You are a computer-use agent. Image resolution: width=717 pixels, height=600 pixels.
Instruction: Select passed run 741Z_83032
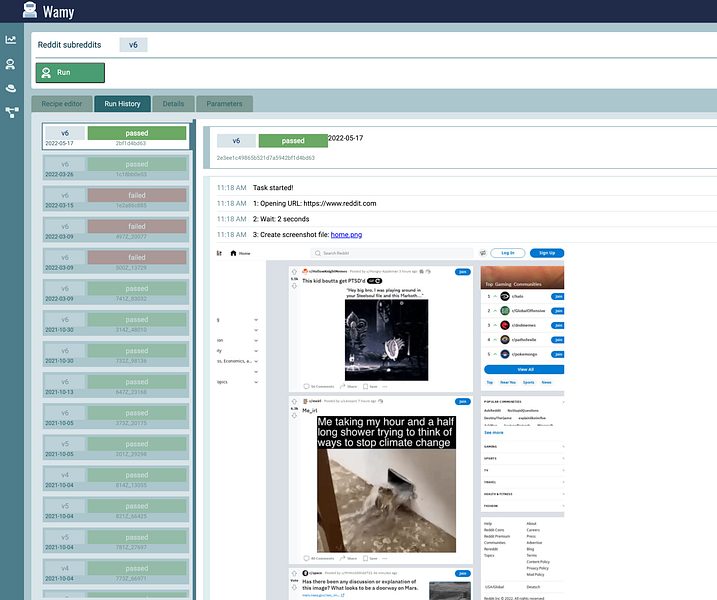(116, 292)
